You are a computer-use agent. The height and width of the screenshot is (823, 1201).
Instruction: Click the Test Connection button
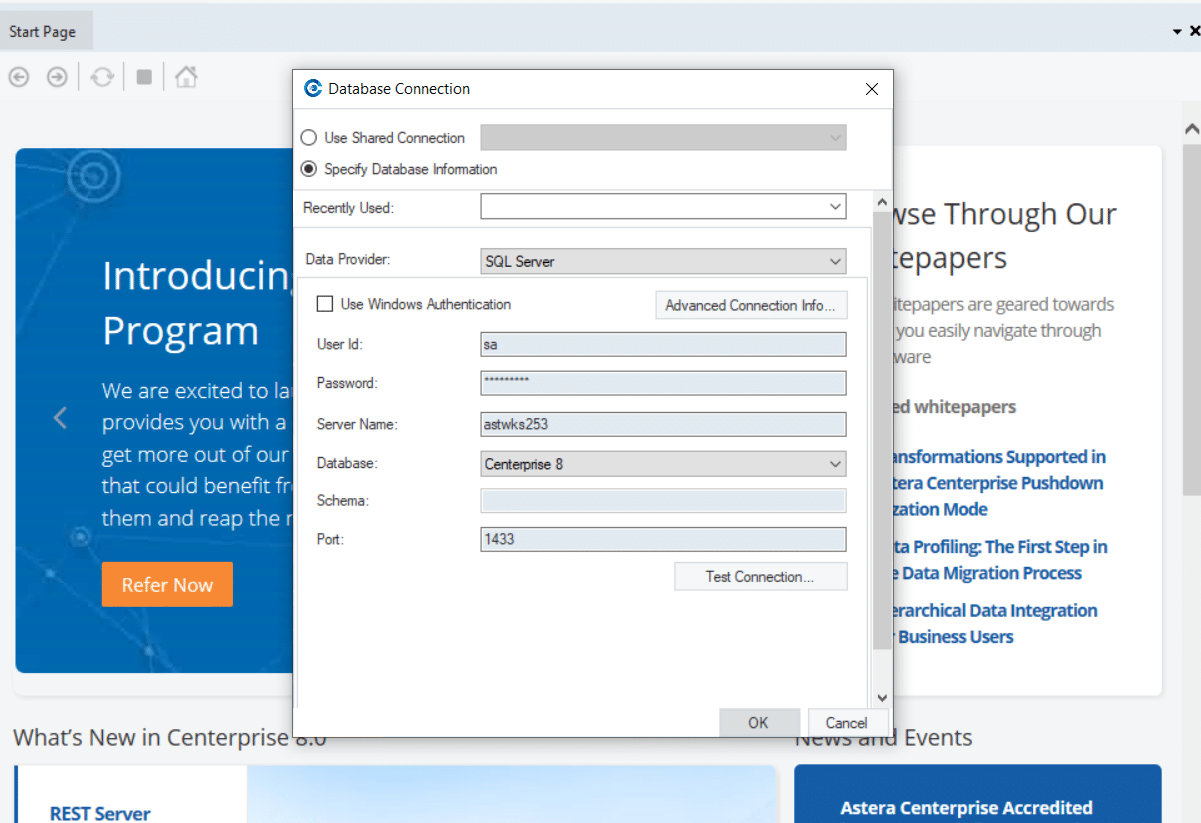pos(760,577)
